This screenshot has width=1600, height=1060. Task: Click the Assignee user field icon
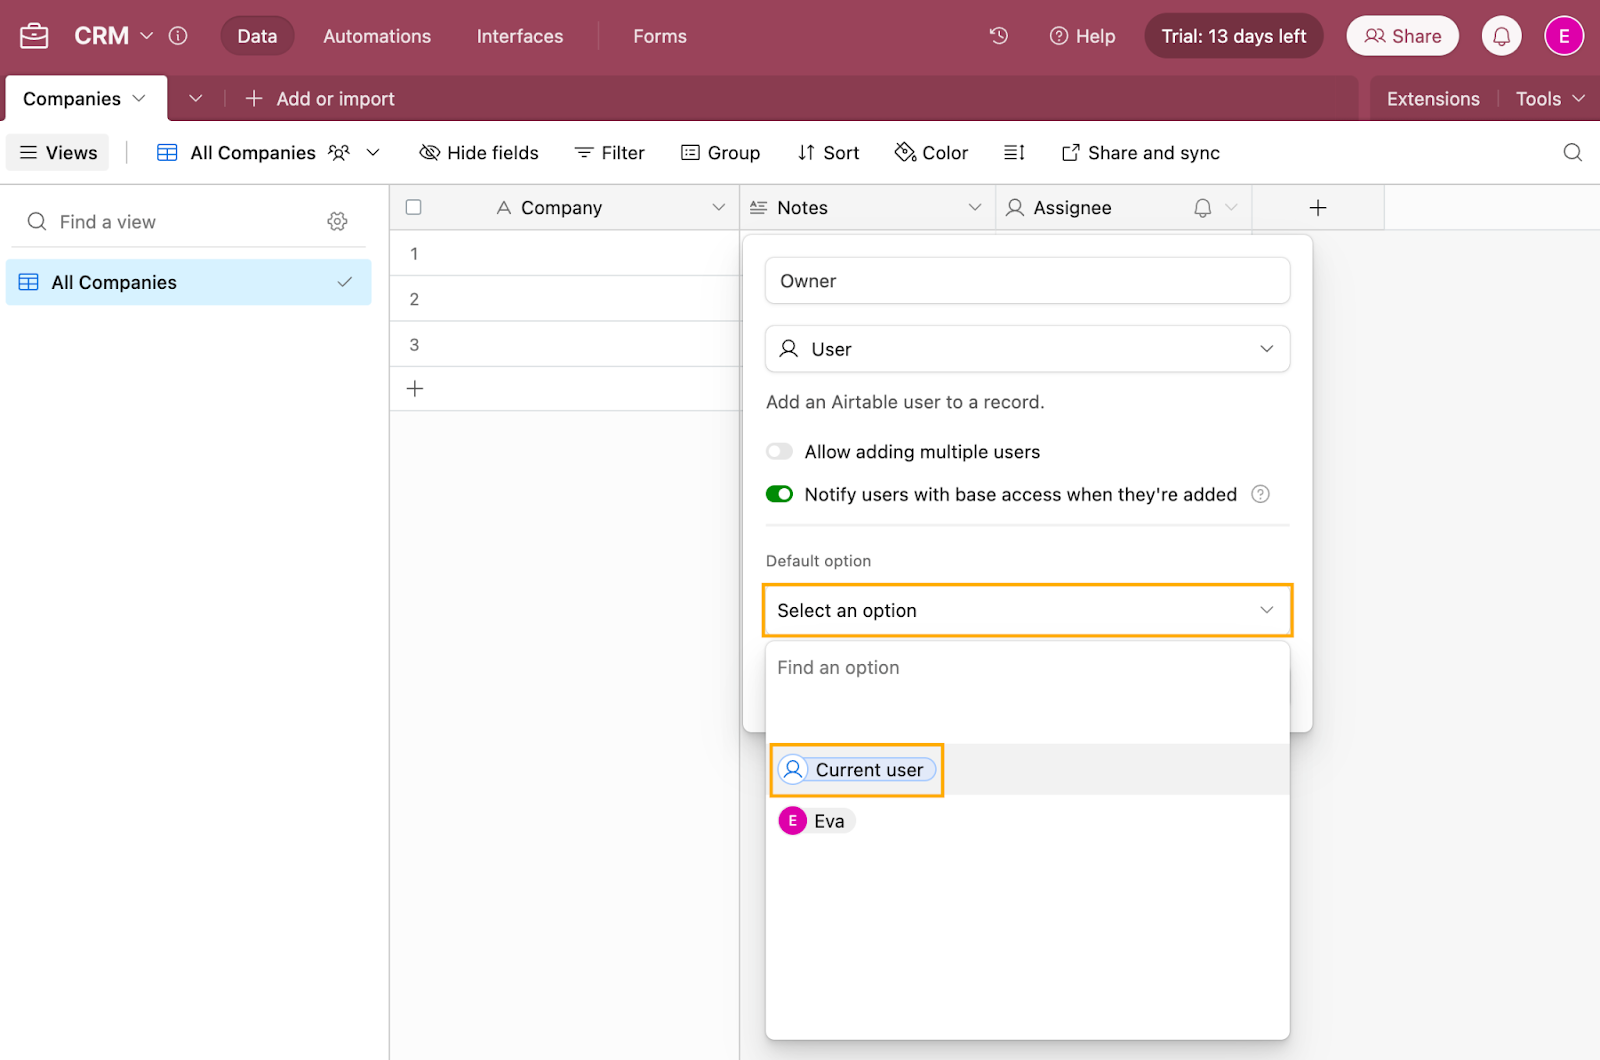point(1015,208)
